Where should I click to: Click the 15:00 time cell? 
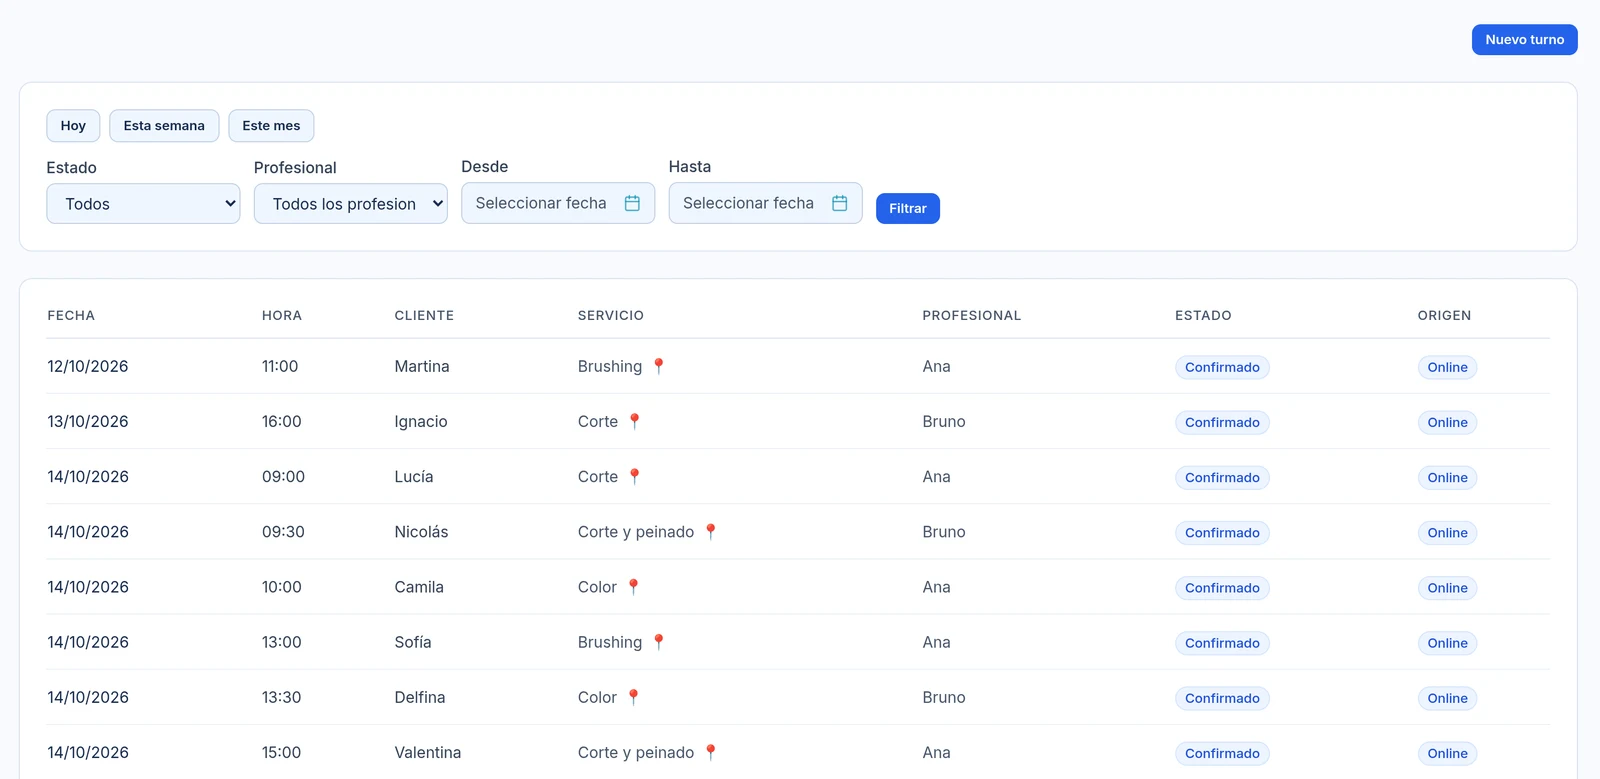coord(282,752)
